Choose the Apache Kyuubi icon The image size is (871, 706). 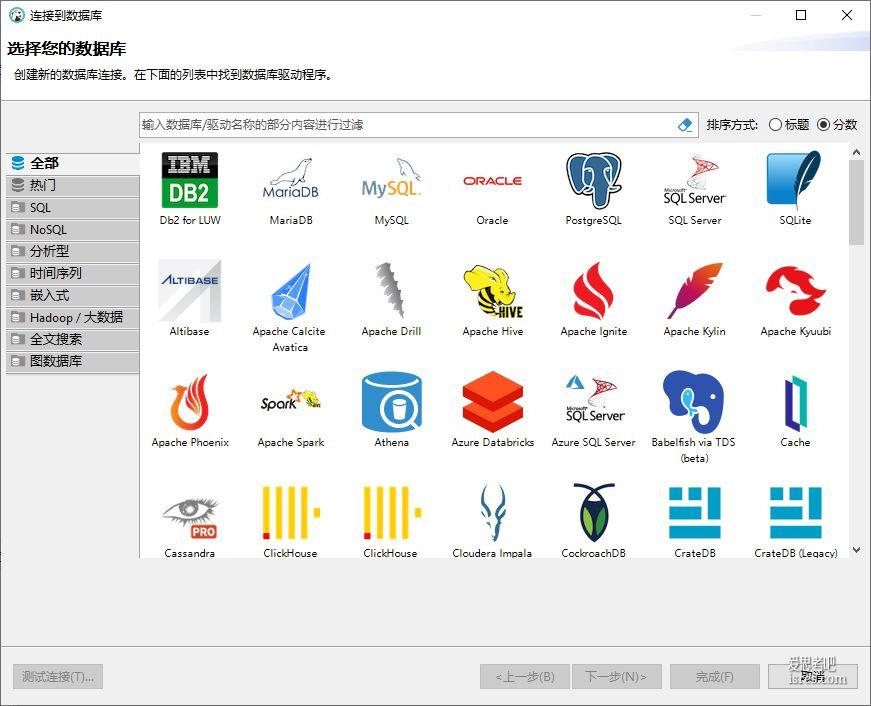(x=795, y=291)
